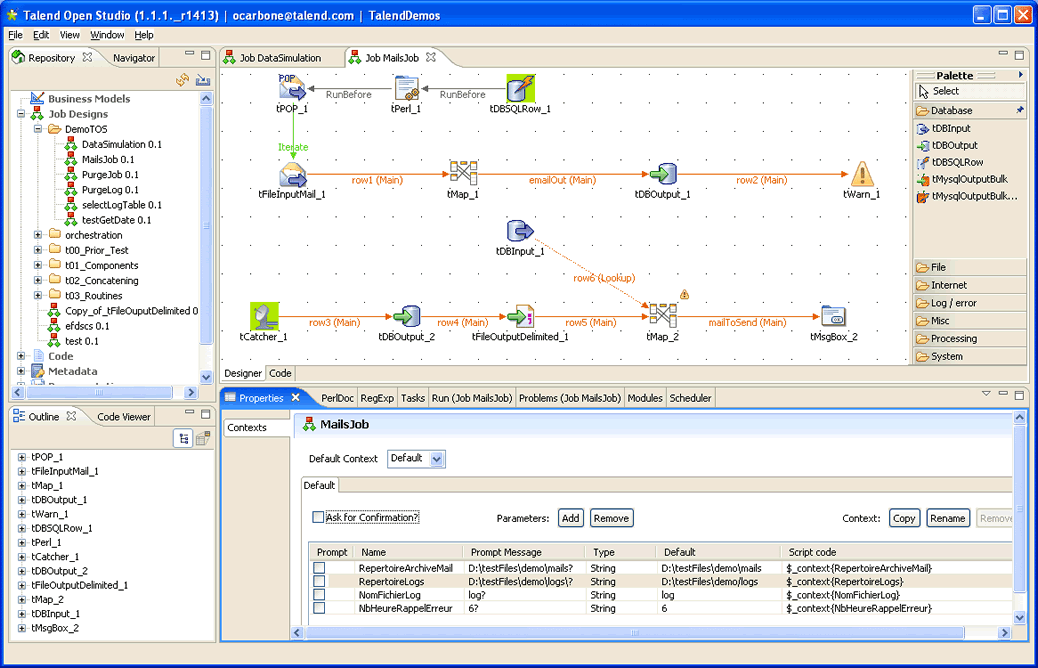Expand the Code node in Repository
The width and height of the screenshot is (1038, 668).
point(21,356)
